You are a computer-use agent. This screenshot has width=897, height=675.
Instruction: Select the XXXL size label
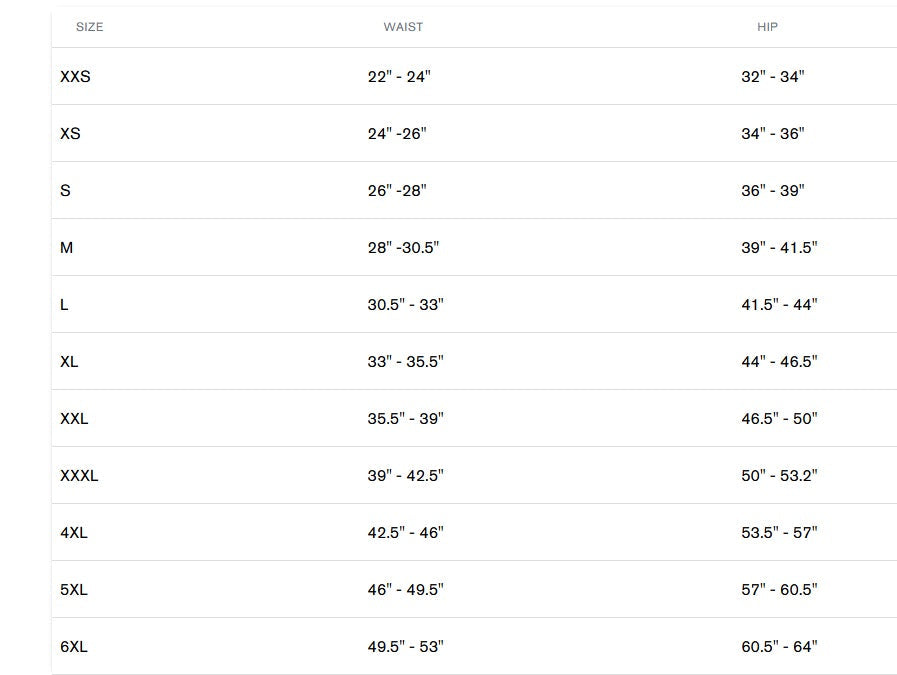point(79,475)
